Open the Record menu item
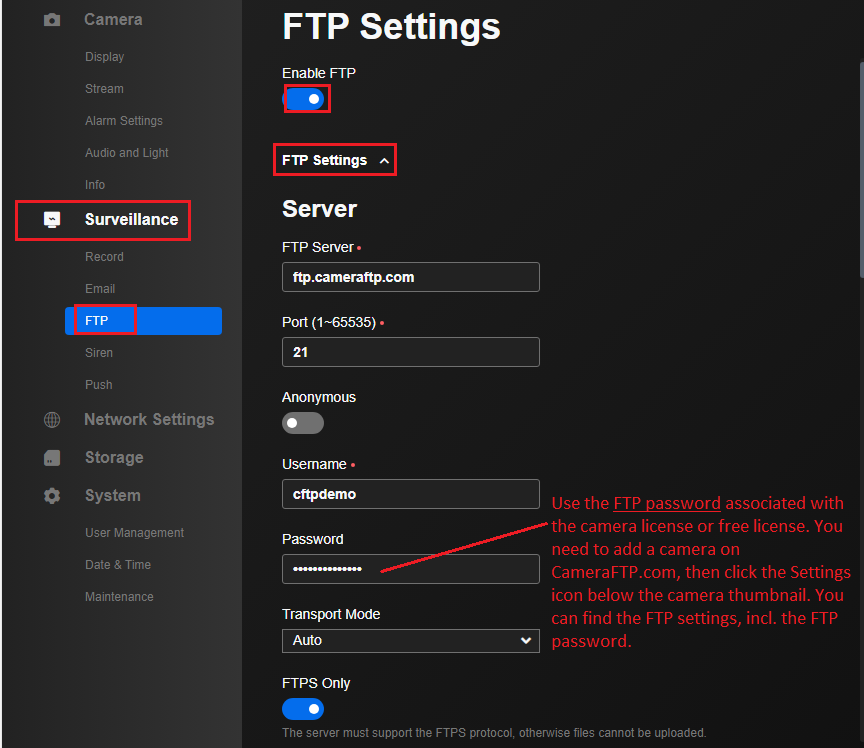 pos(104,257)
